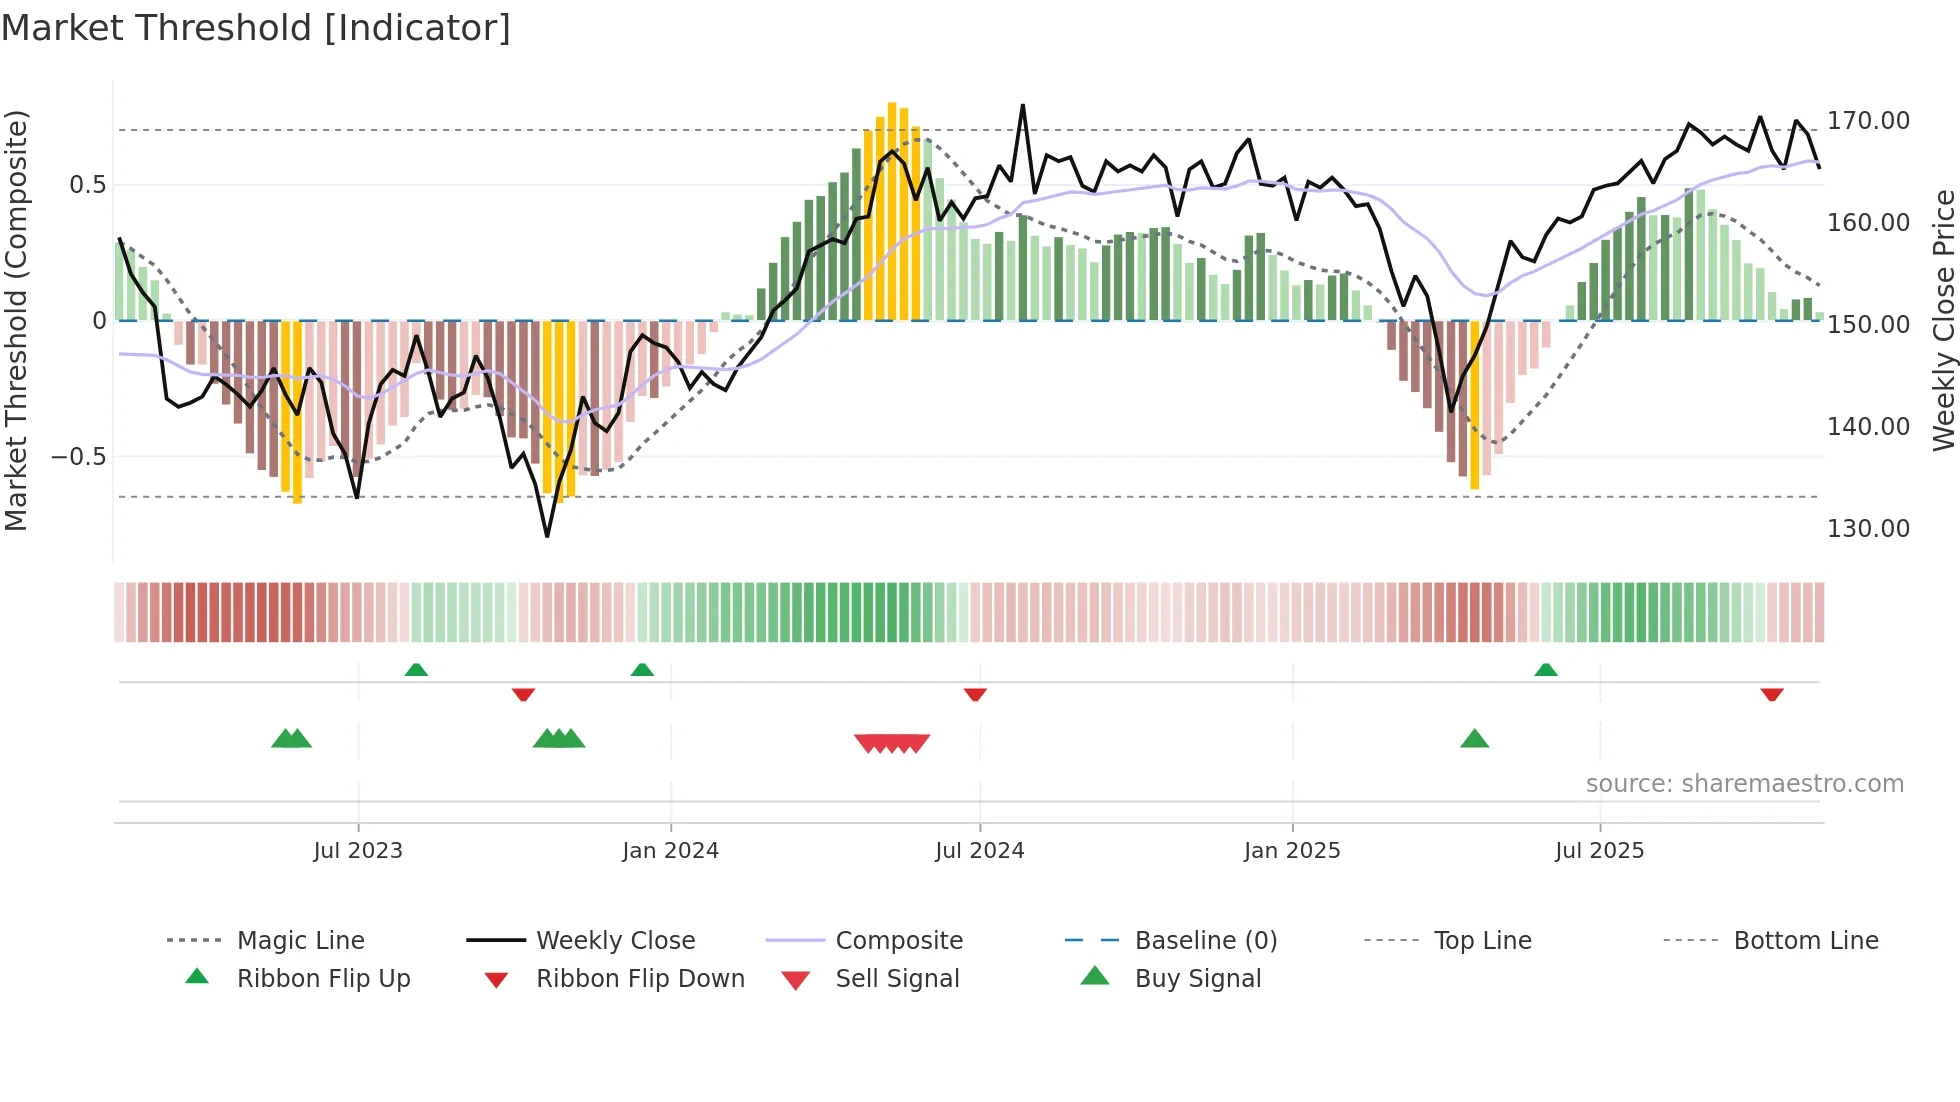Viewport: 1960px width, 1102px height.
Task: Click the Buy Signal legend triangle icon
Action: coord(1095,976)
